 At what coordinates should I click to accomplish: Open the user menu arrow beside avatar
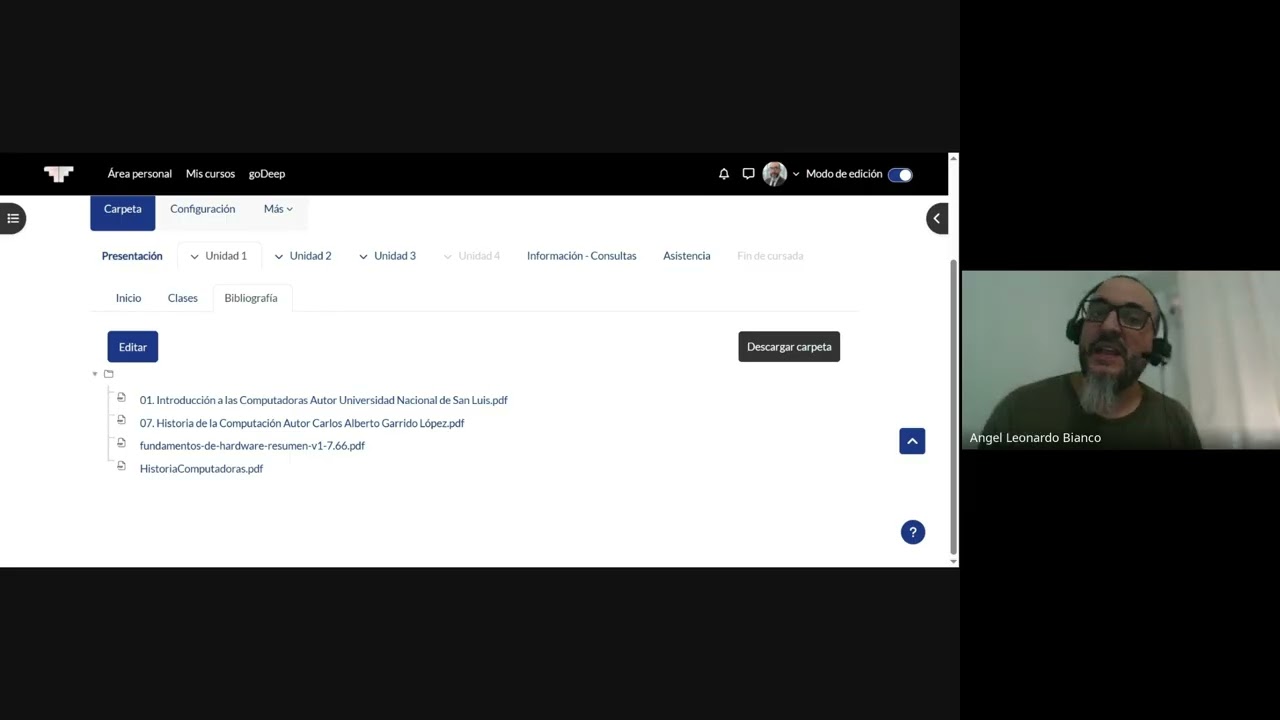[796, 174]
